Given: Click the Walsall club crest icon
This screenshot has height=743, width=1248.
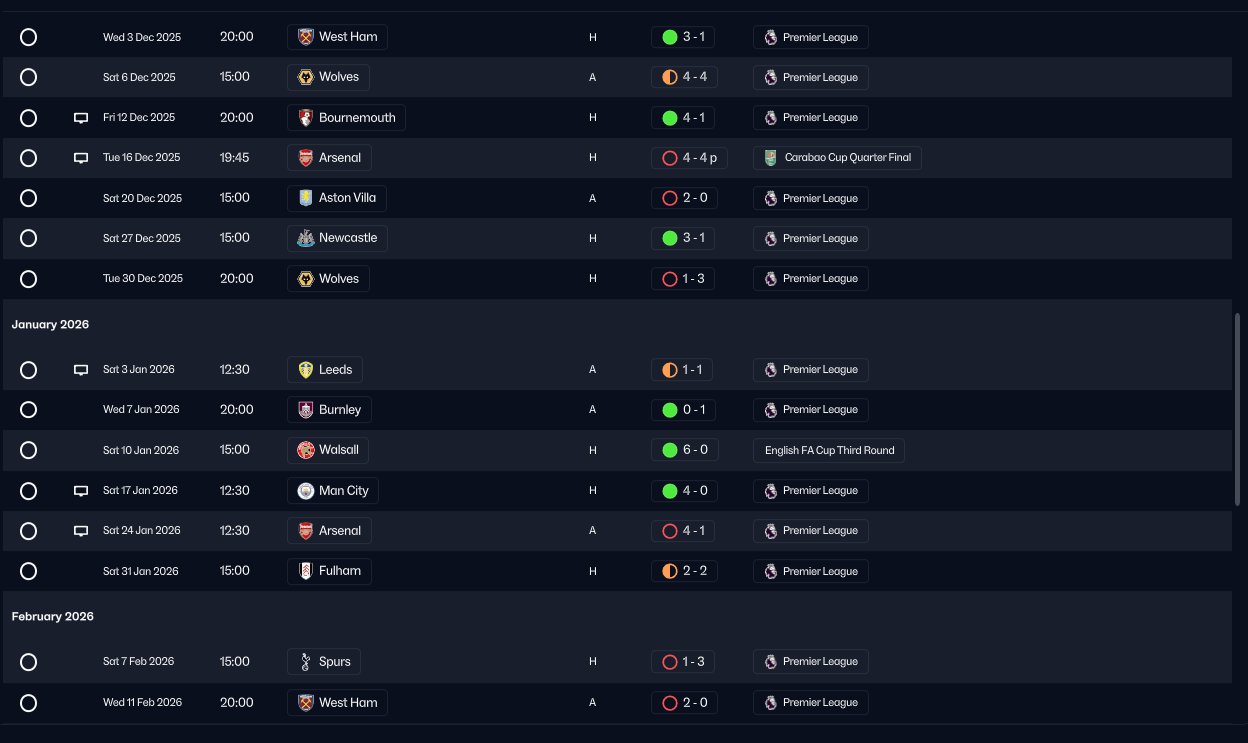Looking at the screenshot, I should click(306, 450).
